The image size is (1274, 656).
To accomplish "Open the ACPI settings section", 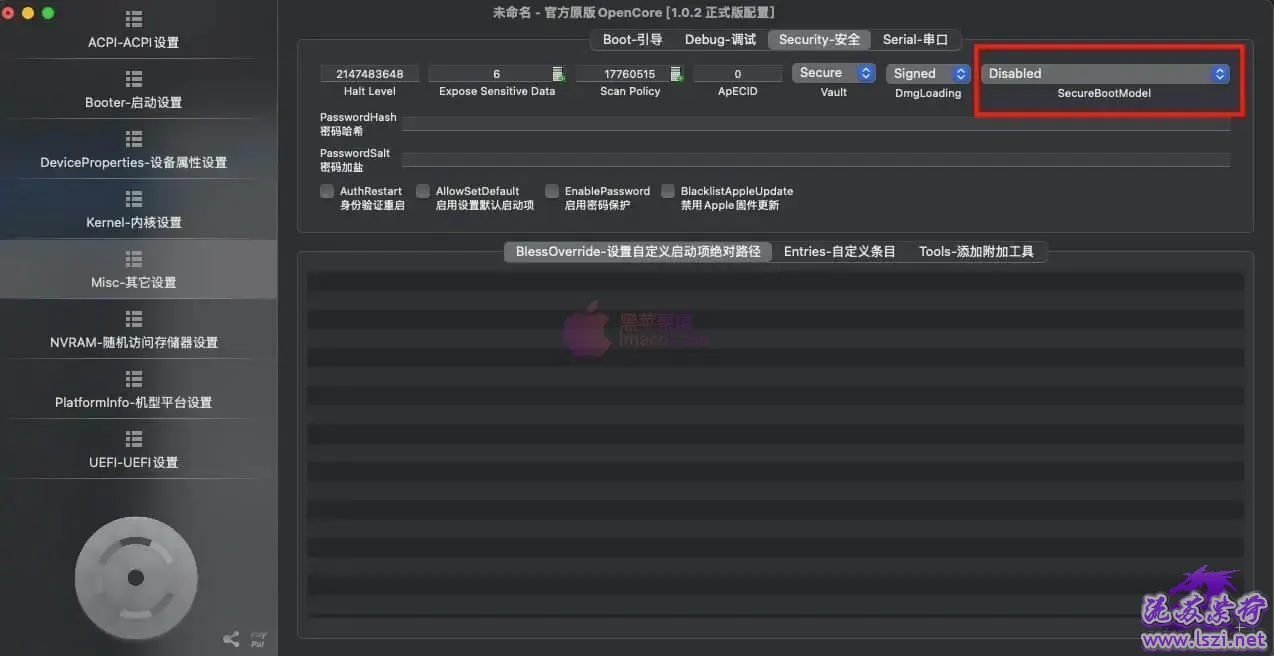I will point(133,32).
